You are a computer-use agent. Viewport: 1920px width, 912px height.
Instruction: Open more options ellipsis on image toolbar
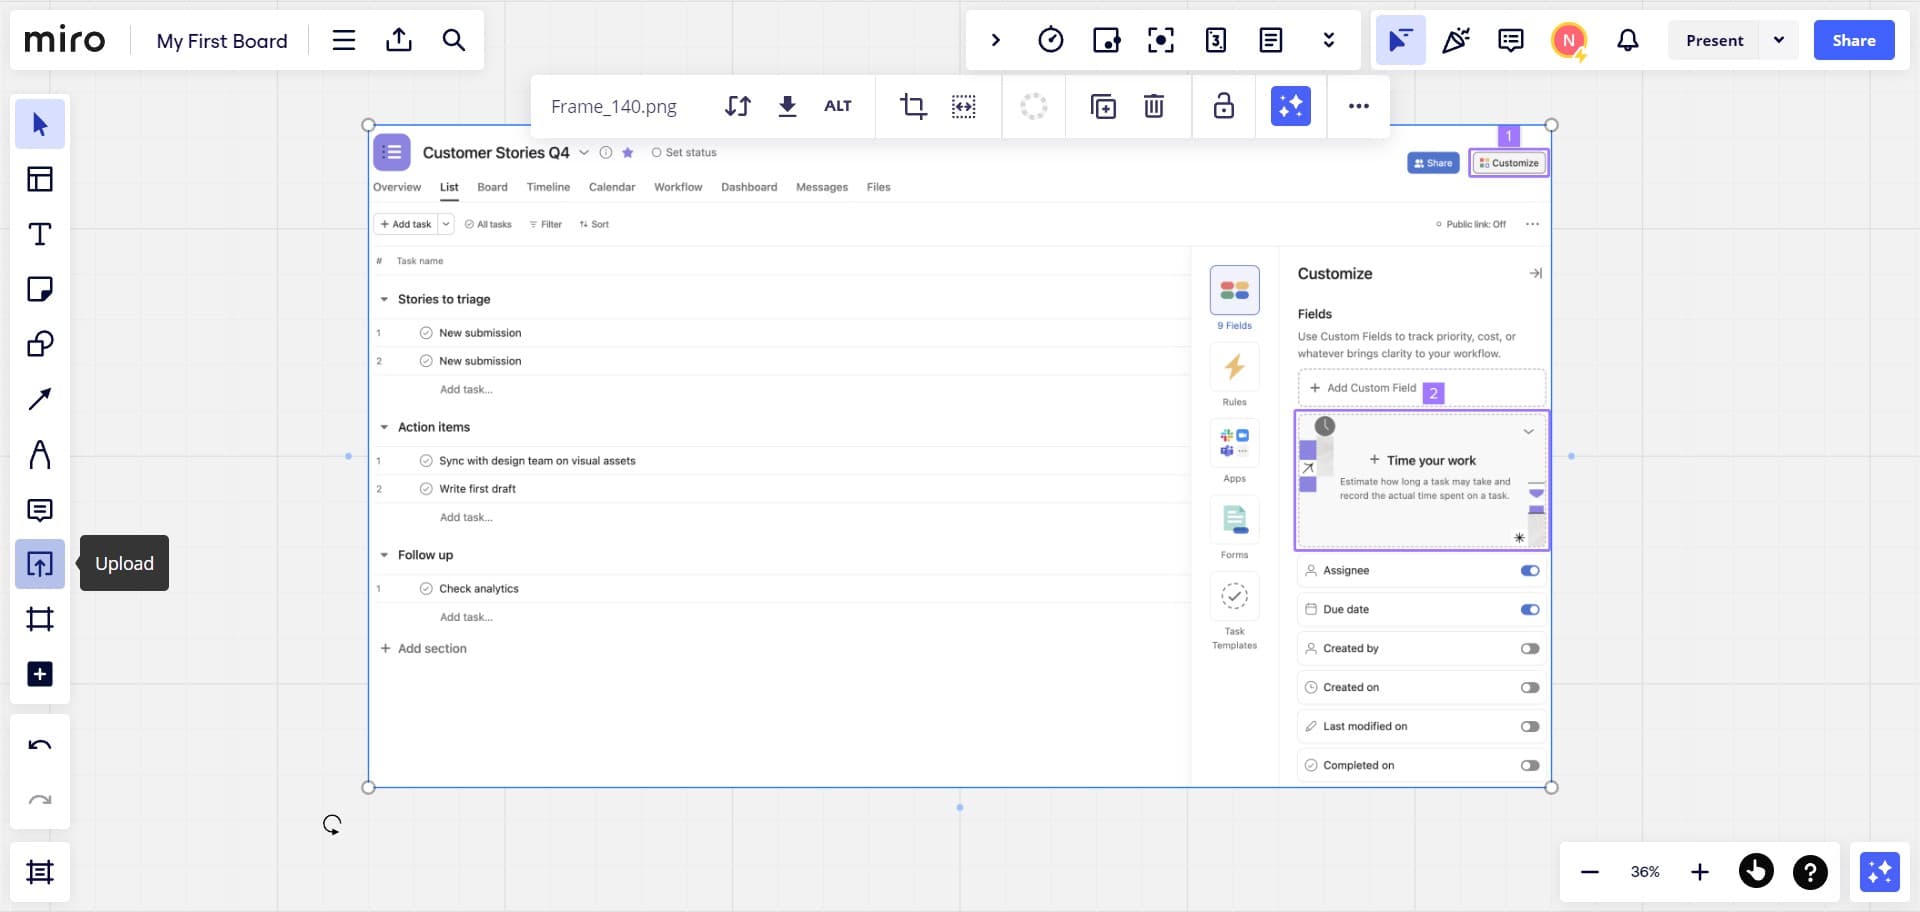(x=1358, y=106)
